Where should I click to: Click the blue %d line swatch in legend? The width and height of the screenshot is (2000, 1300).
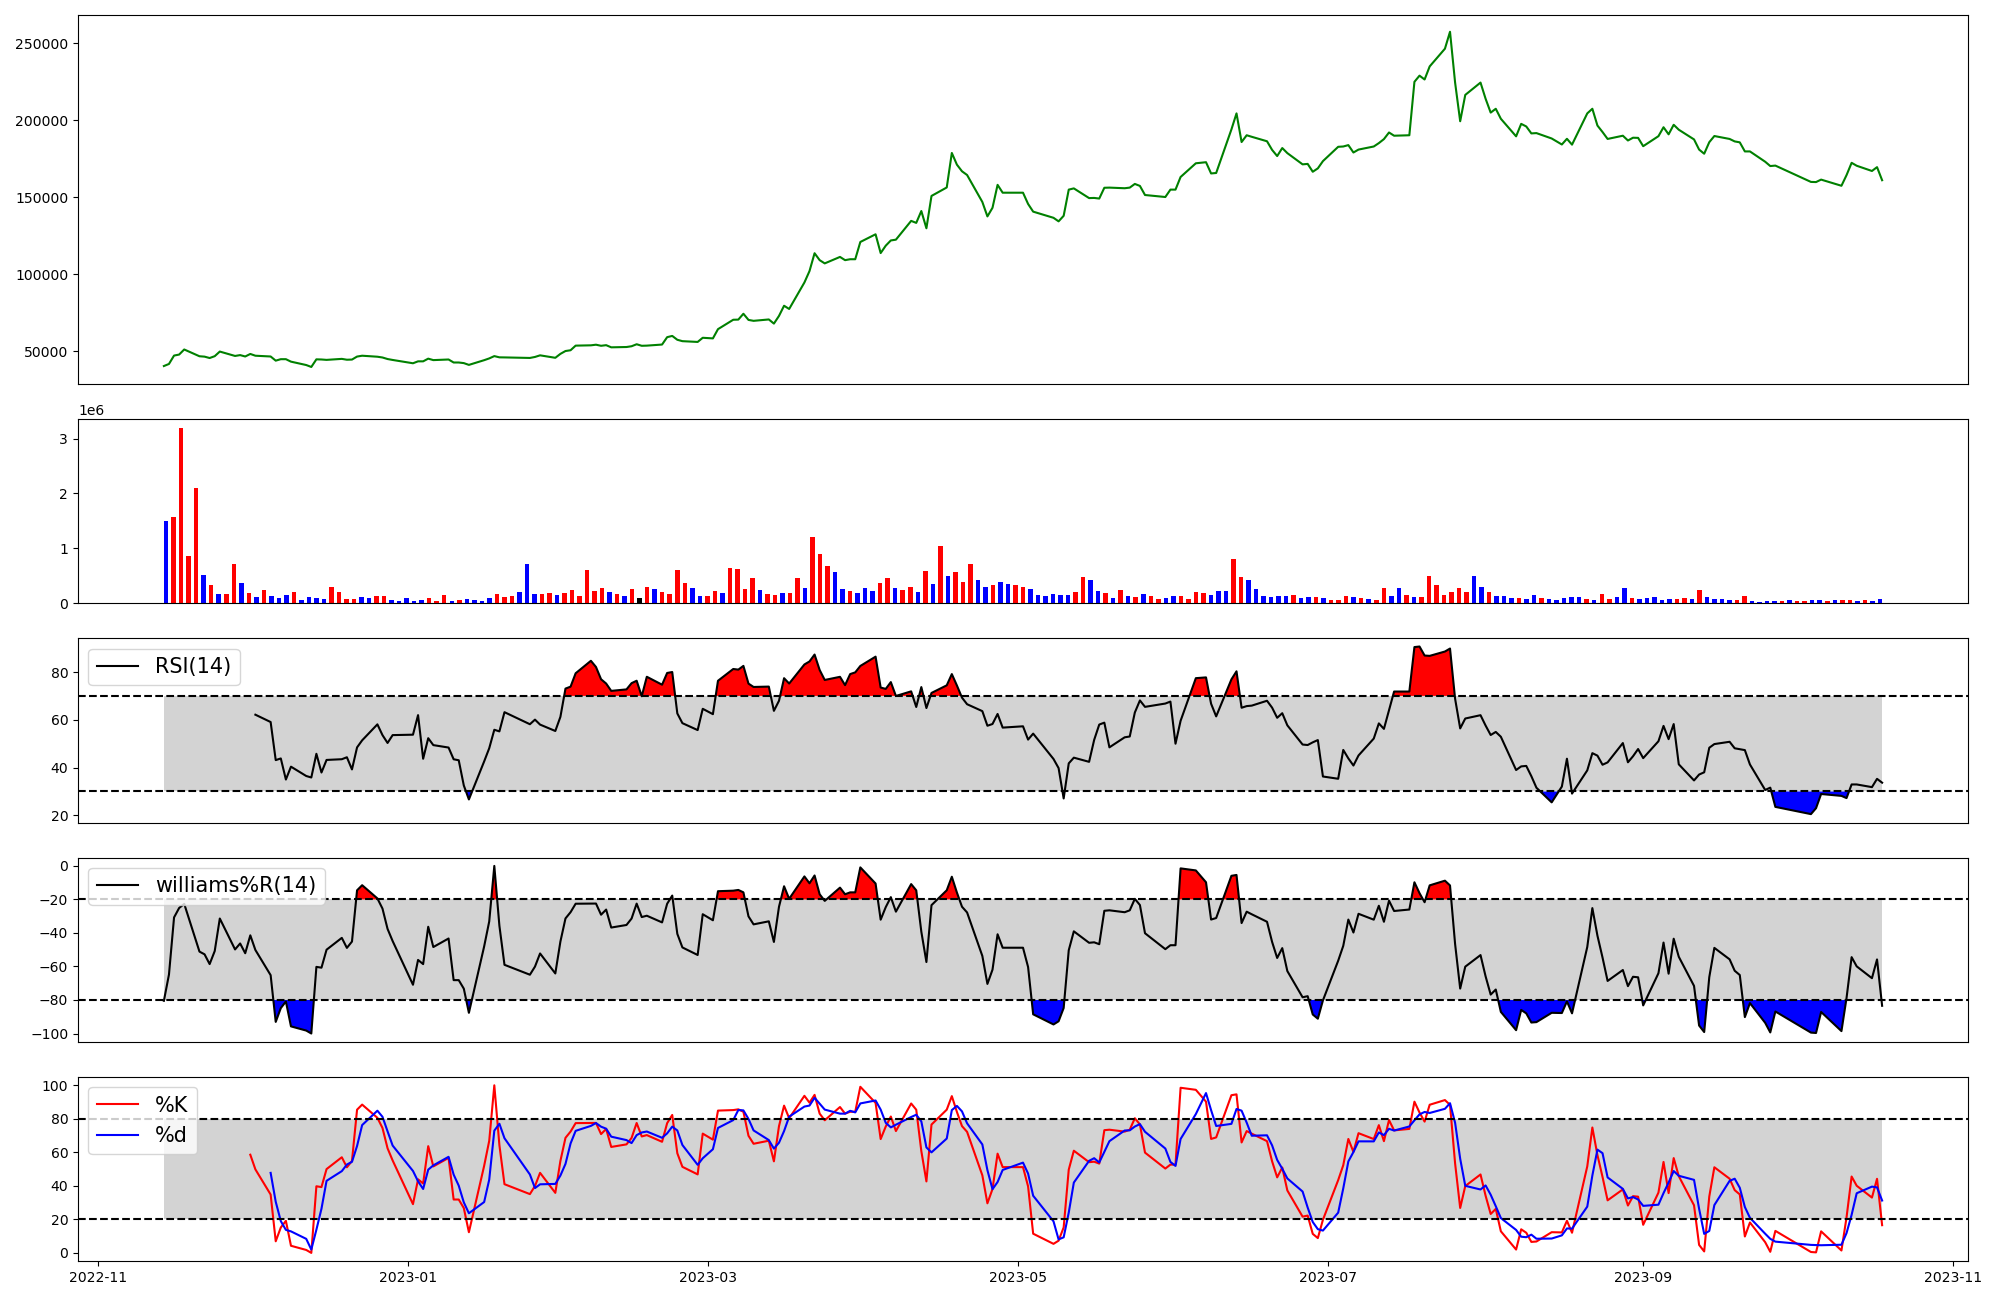click(117, 1135)
